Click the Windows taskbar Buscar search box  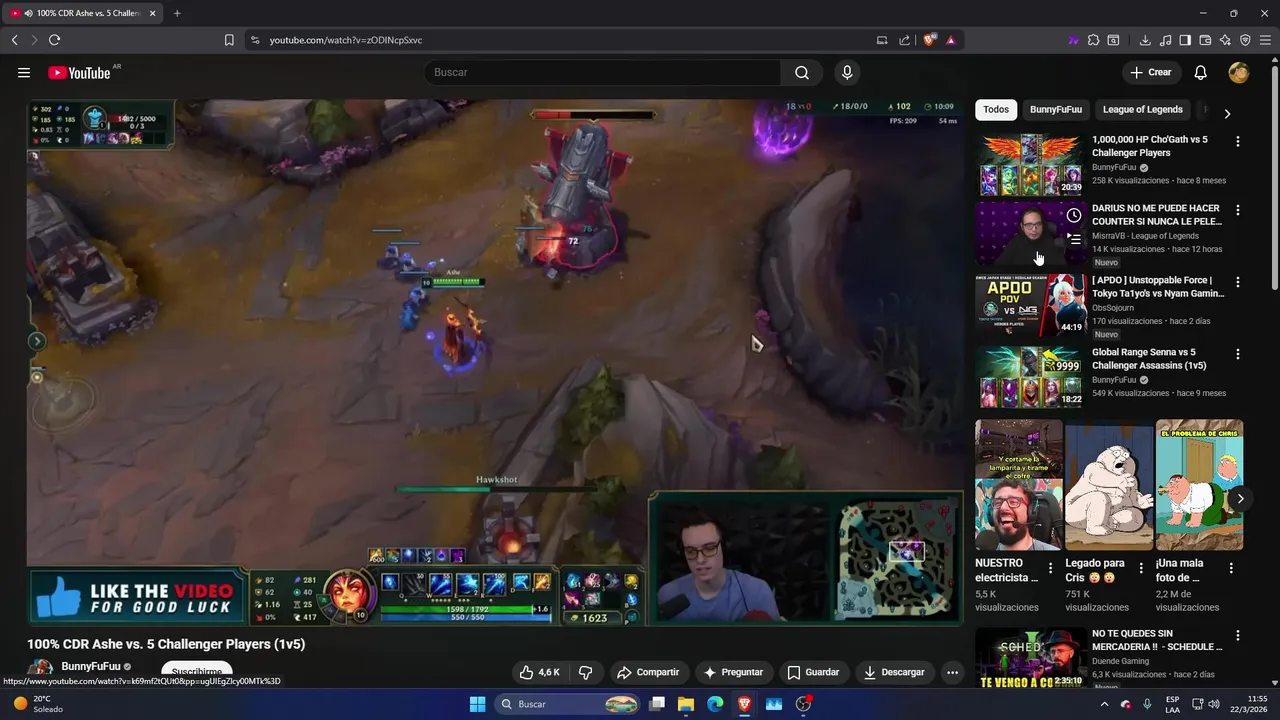point(567,704)
